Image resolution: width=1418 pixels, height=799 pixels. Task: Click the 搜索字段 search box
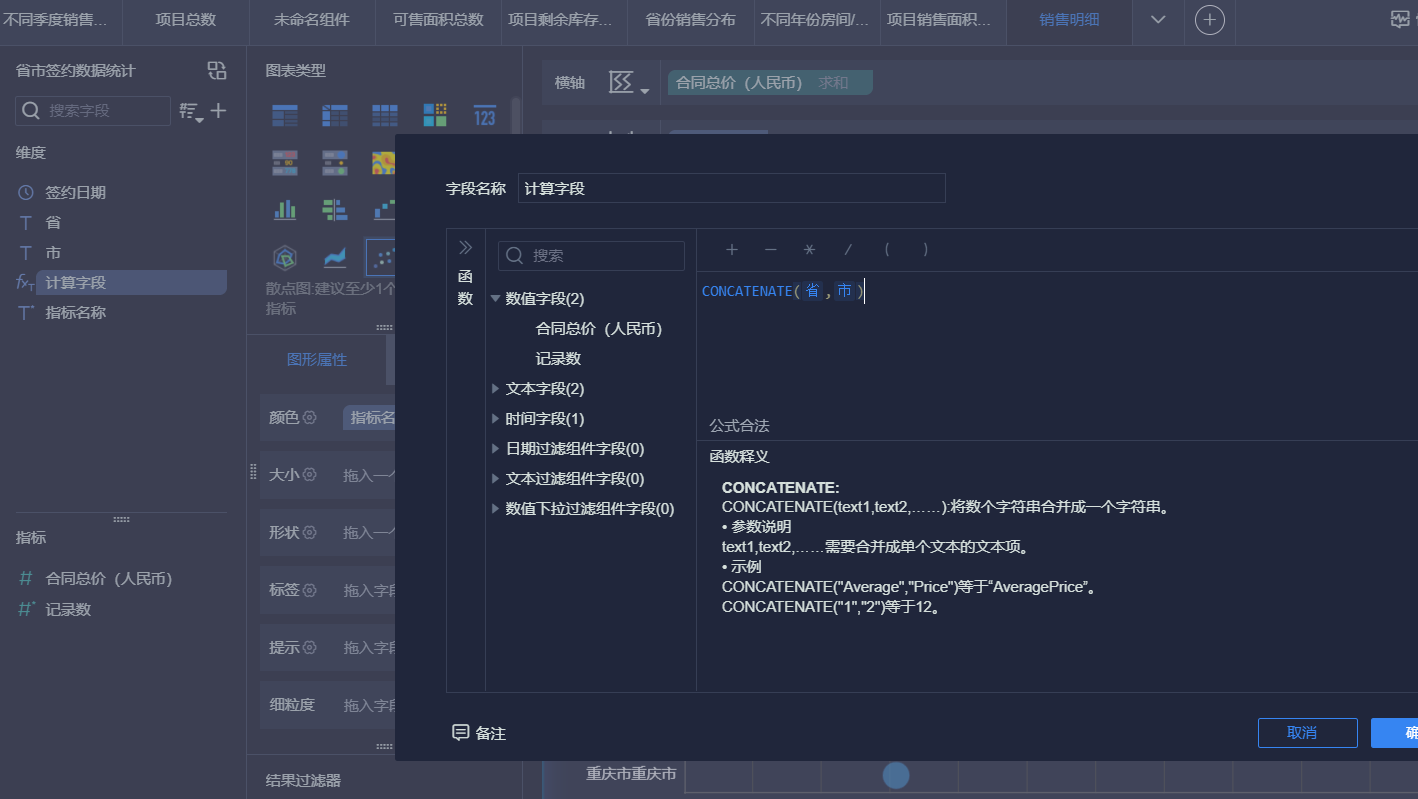point(93,111)
